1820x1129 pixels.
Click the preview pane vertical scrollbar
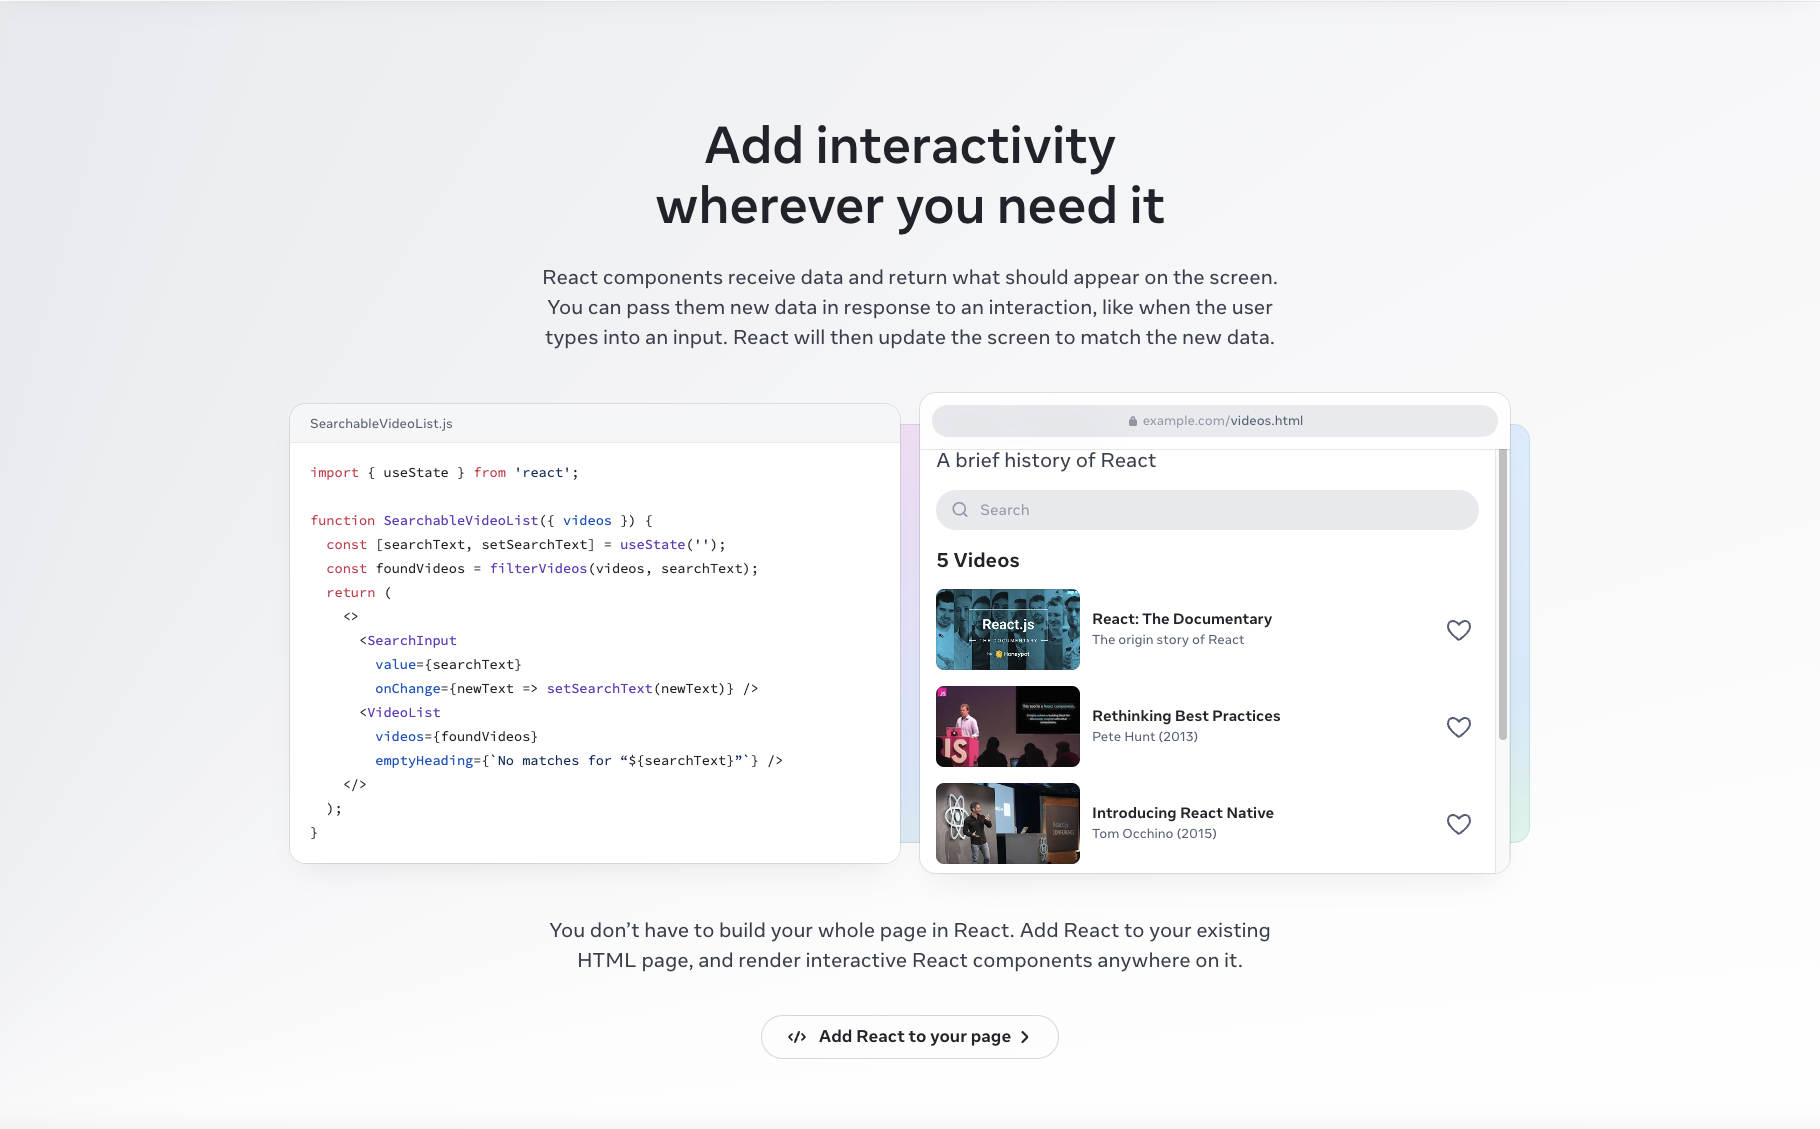1503,595
